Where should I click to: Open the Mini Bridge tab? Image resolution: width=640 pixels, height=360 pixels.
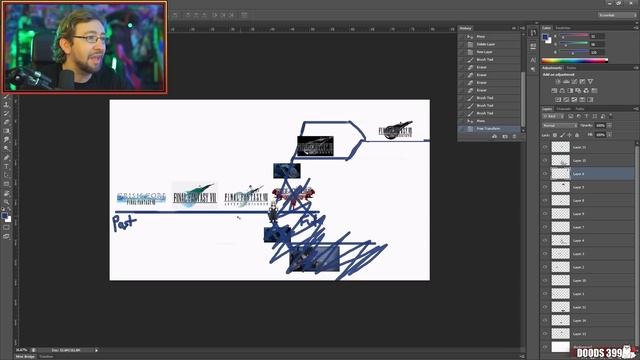(x=25, y=357)
